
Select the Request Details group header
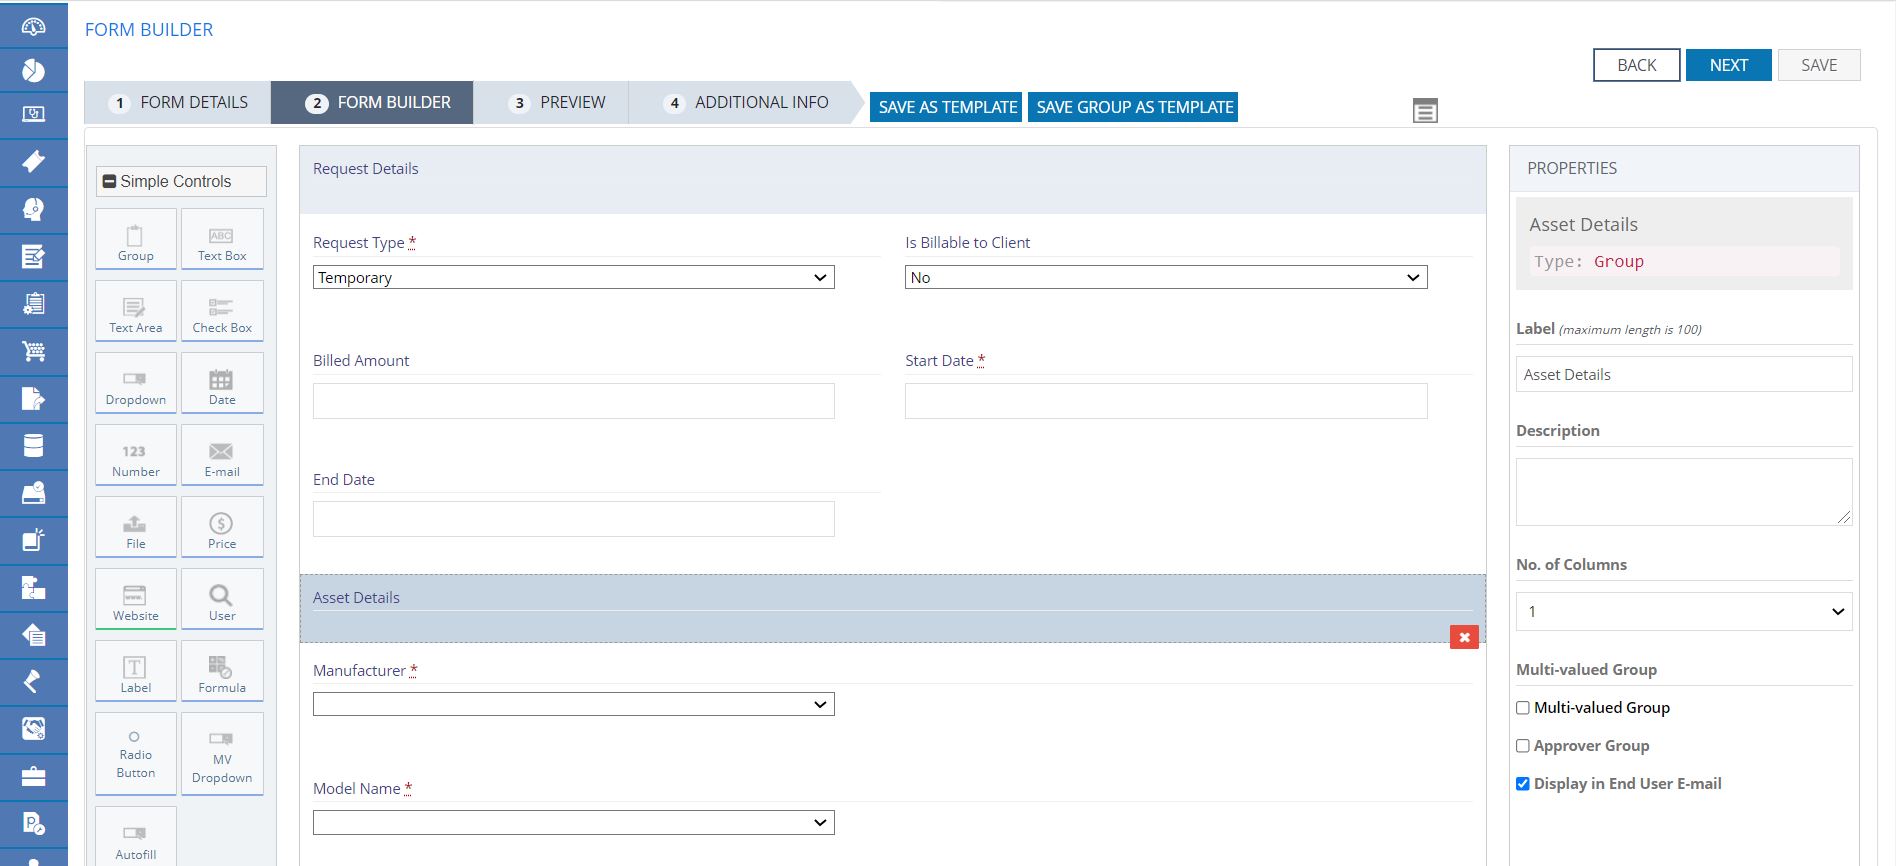click(892, 179)
